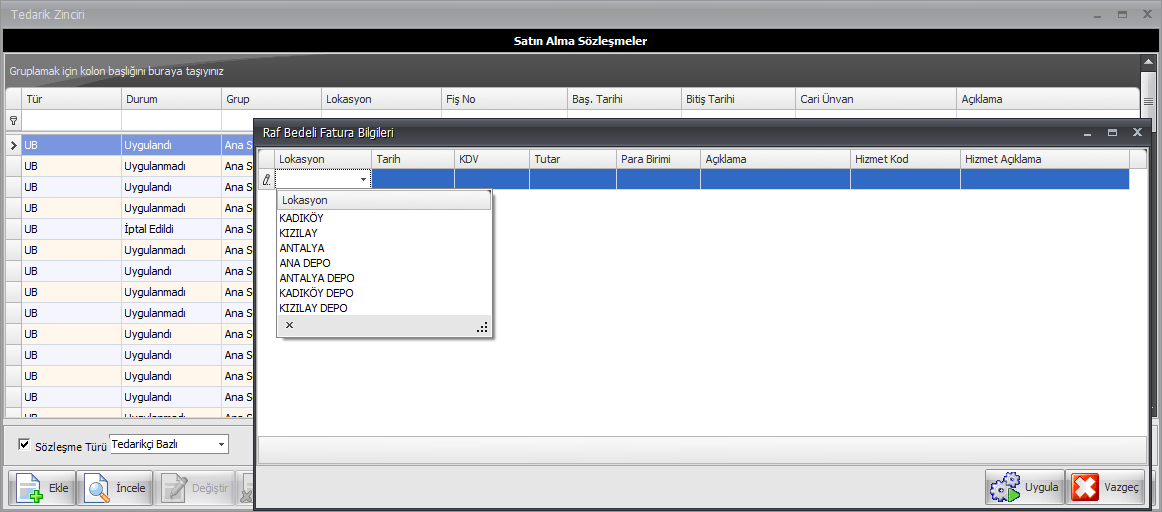1162x512 pixels.
Task: Choose ANA DEPO in the dropdown list
Action: pos(305,263)
